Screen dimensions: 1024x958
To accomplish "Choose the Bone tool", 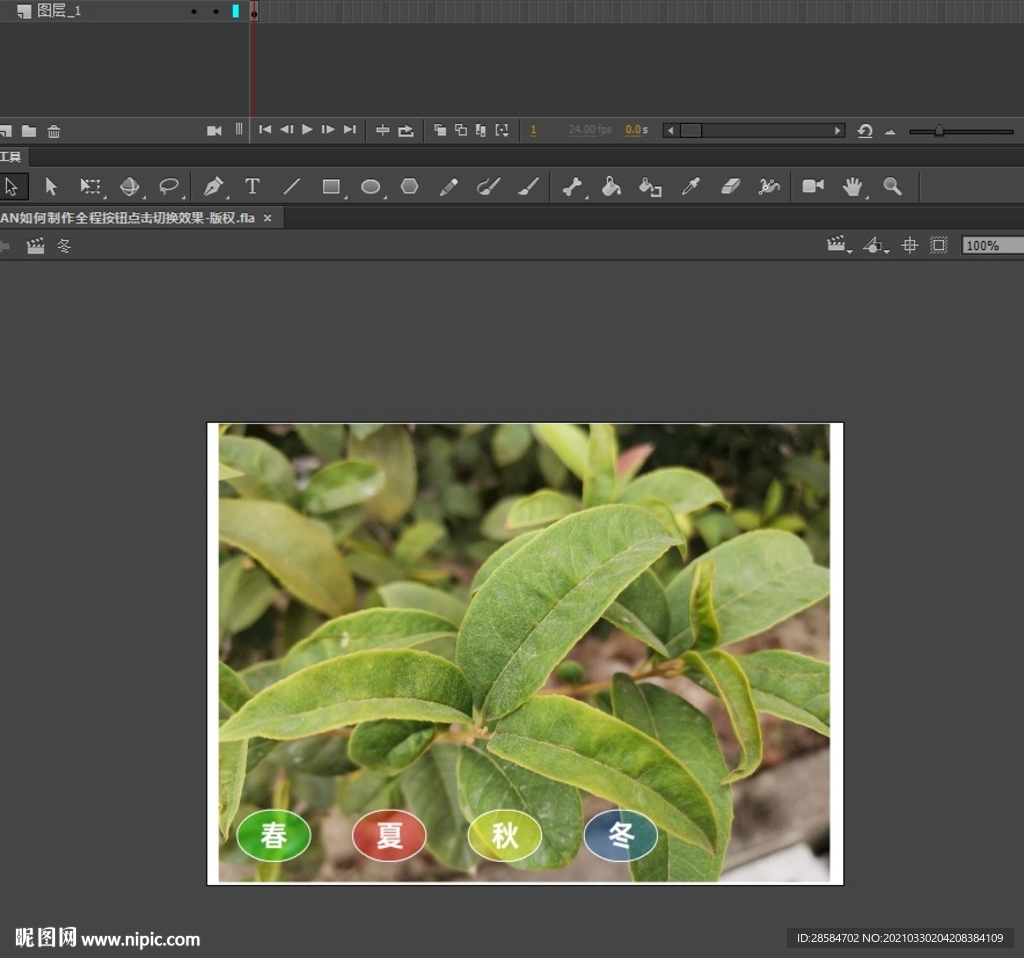I will pyautogui.click(x=571, y=187).
